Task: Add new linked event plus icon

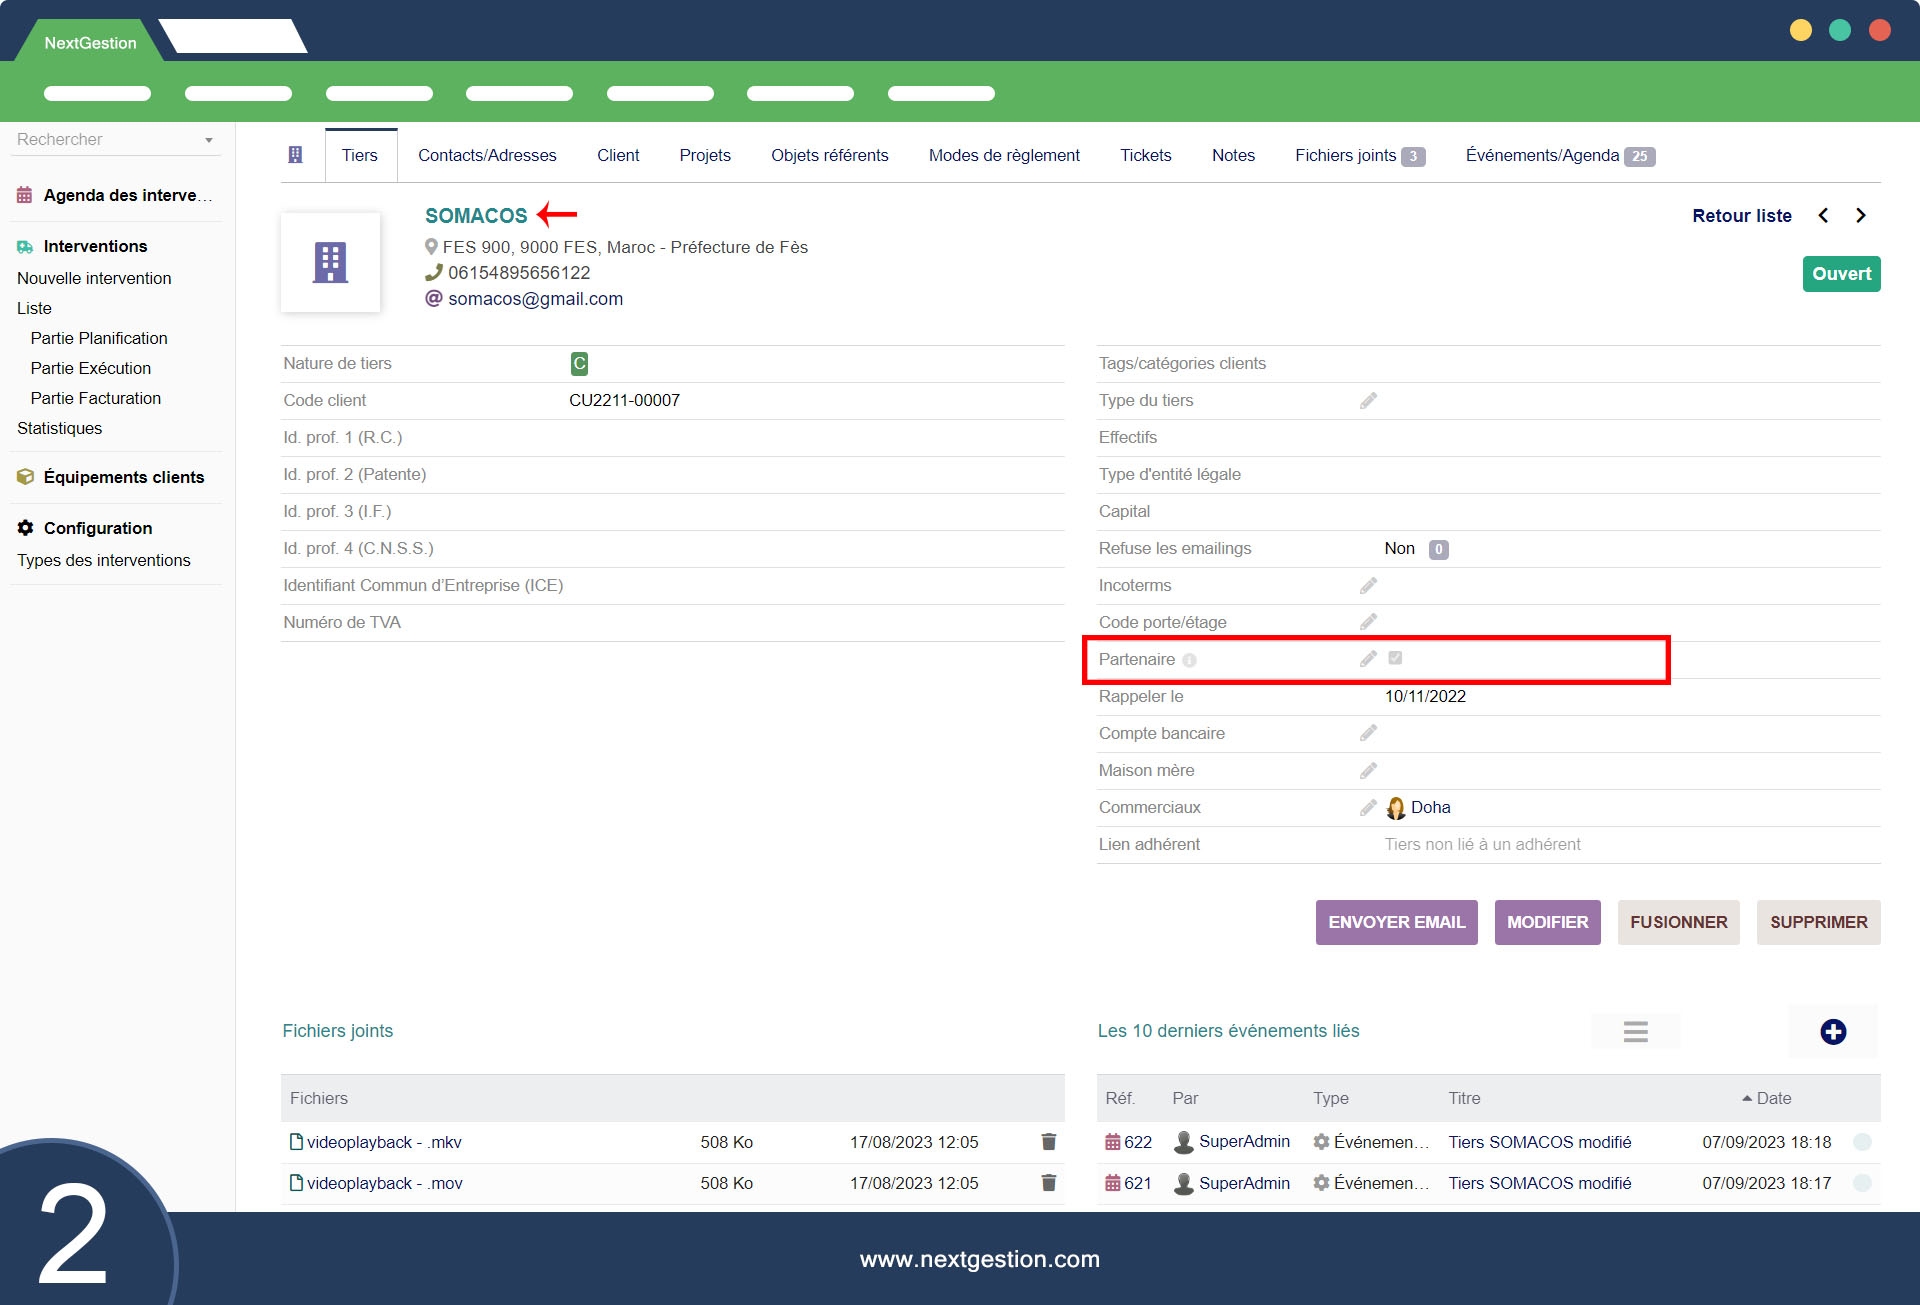Action: click(1832, 1032)
